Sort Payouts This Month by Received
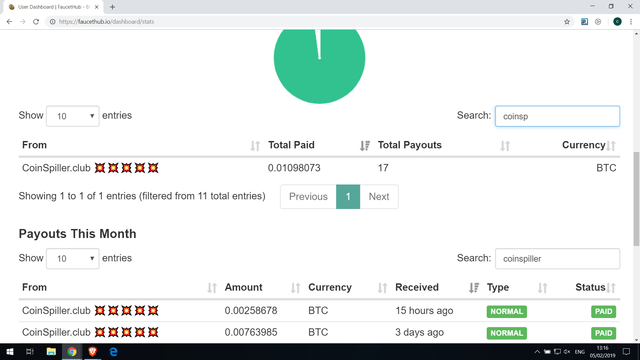 tap(437, 288)
